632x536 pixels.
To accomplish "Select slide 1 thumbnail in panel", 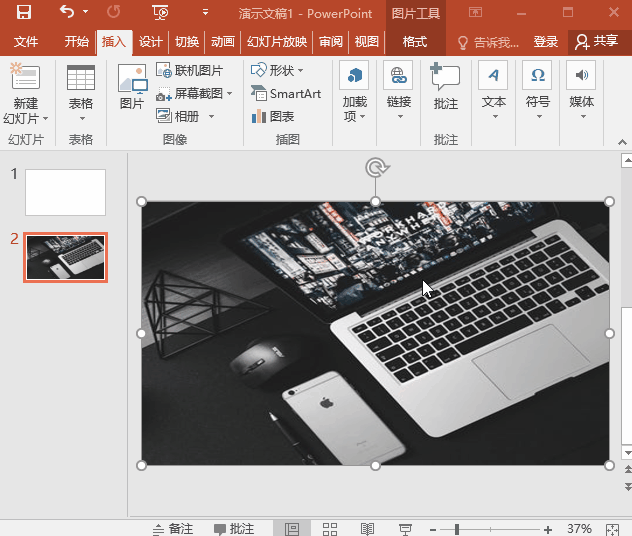I will pos(65,192).
